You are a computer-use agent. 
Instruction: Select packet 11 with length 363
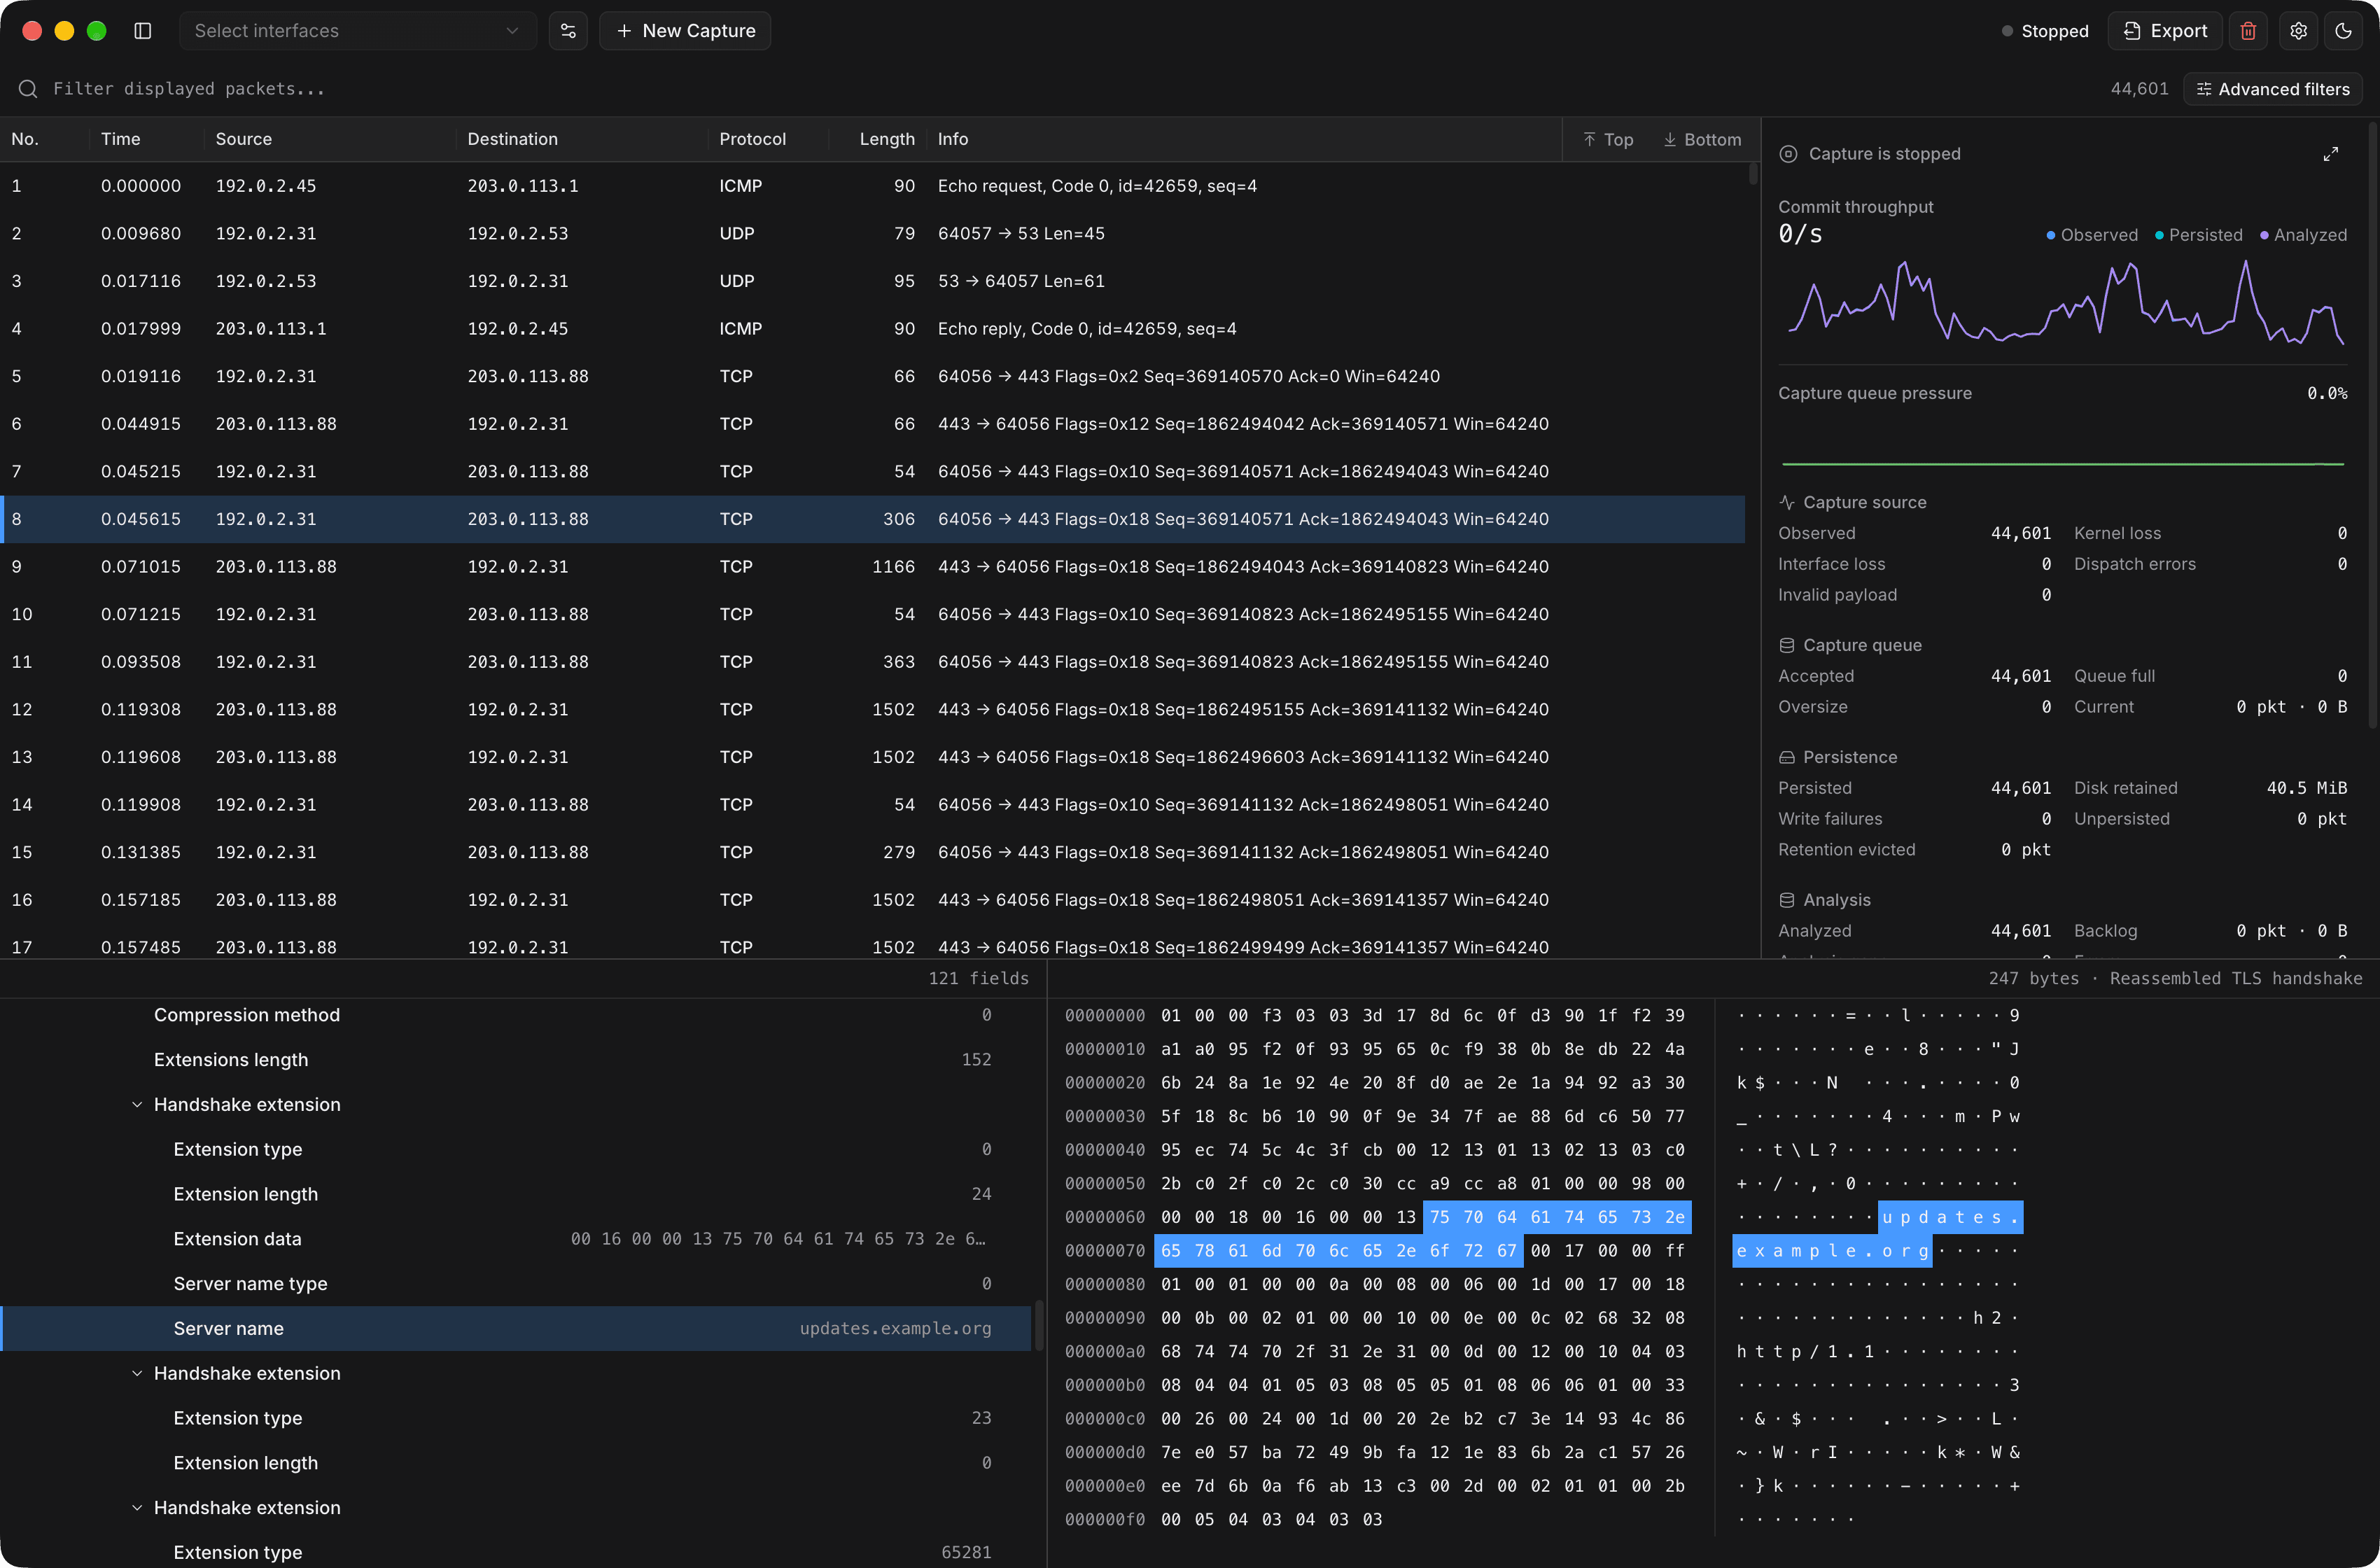coord(872,662)
